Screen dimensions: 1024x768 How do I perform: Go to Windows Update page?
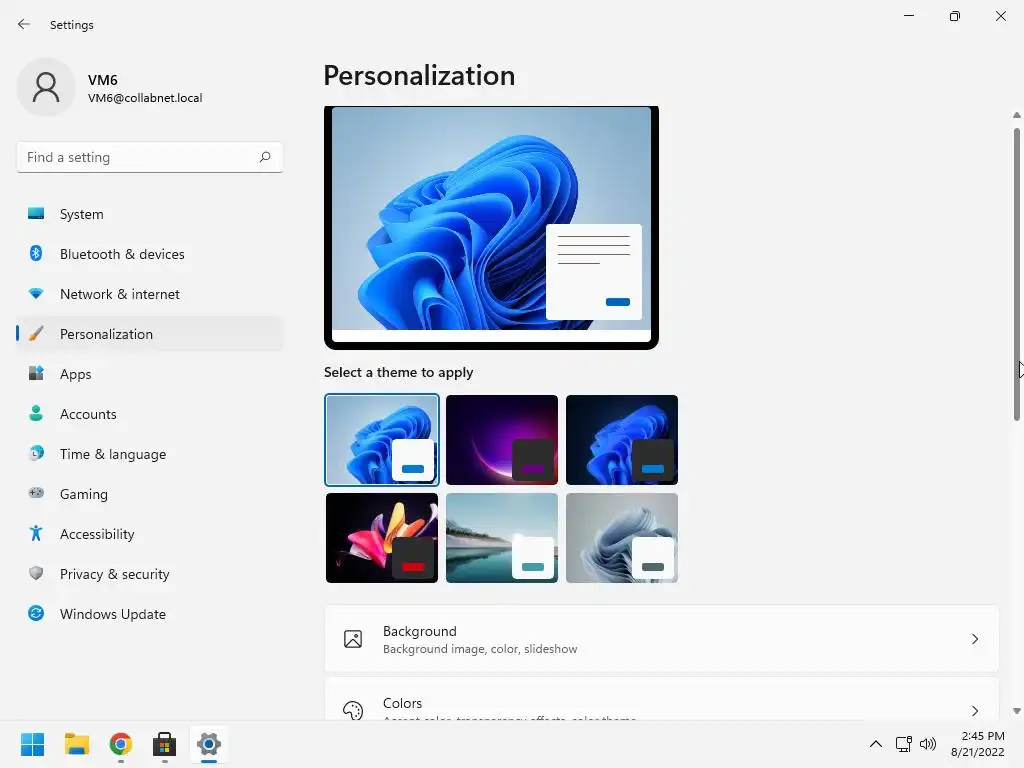(x=150, y=614)
